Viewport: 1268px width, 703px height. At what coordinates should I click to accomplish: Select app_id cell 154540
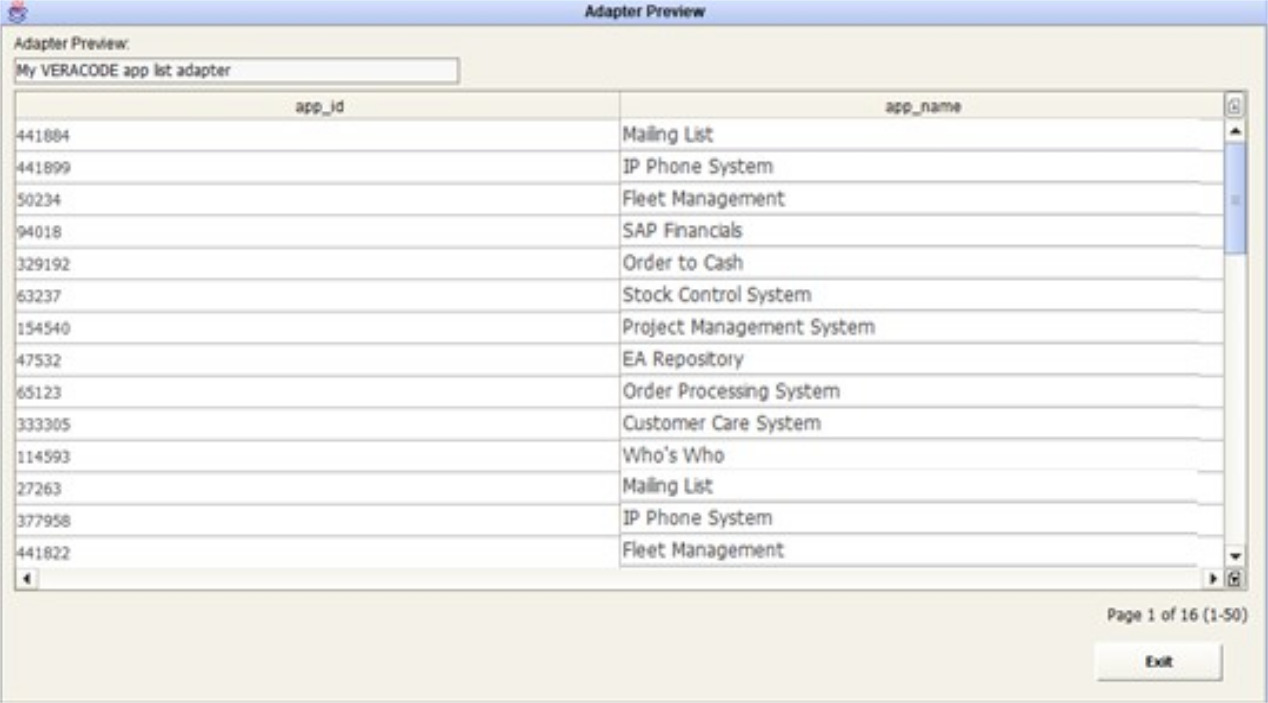(x=317, y=327)
